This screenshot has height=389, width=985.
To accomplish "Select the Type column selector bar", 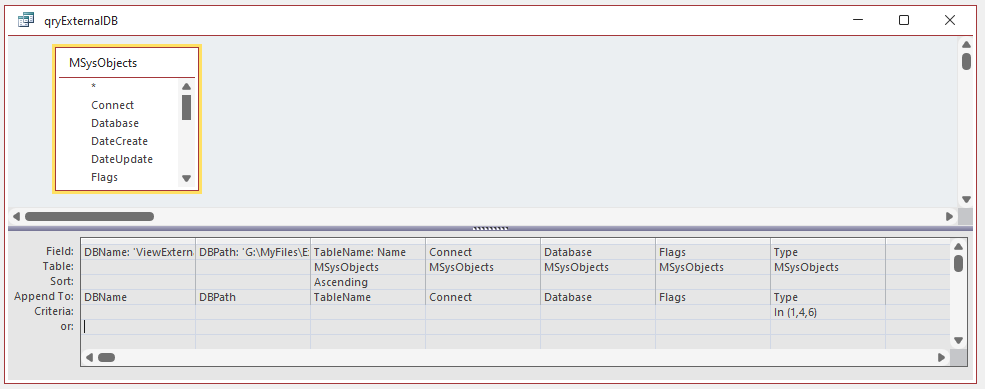I will [x=827, y=241].
